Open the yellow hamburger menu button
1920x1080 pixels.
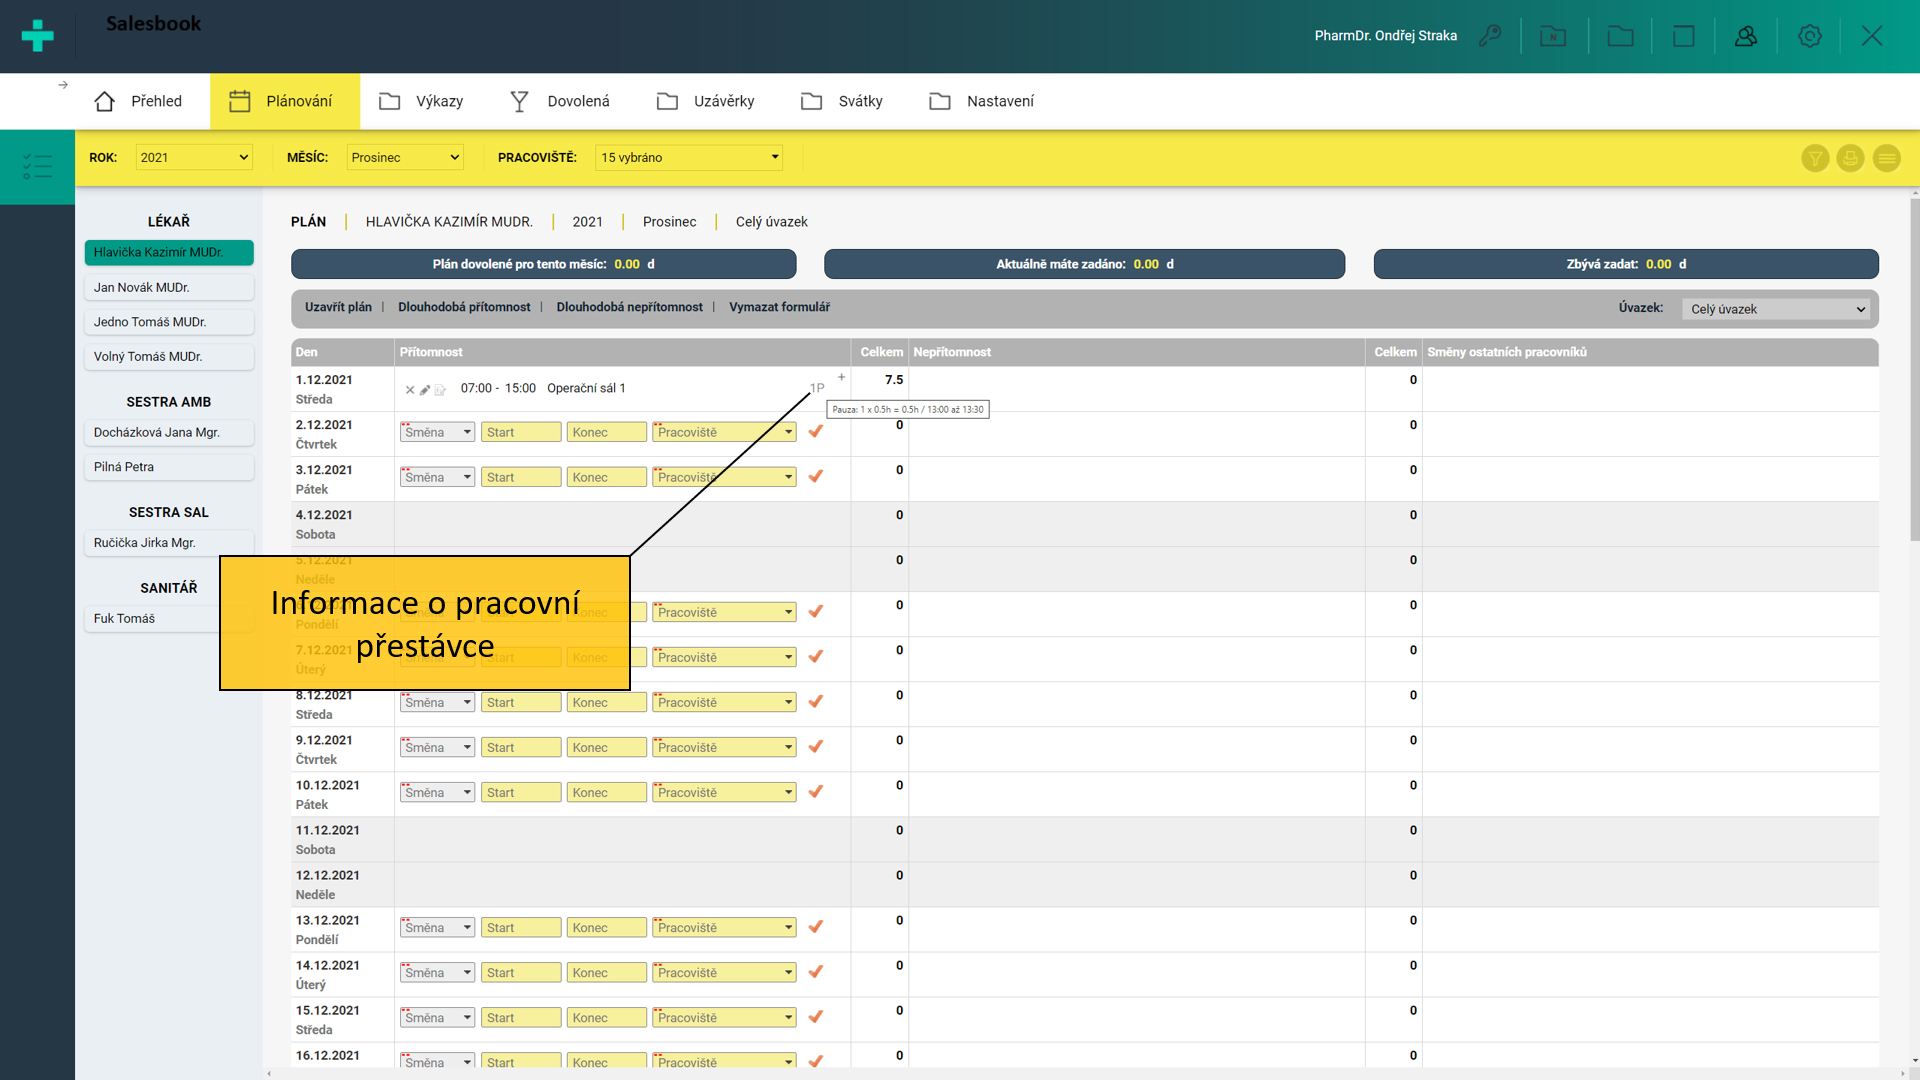click(x=1887, y=158)
